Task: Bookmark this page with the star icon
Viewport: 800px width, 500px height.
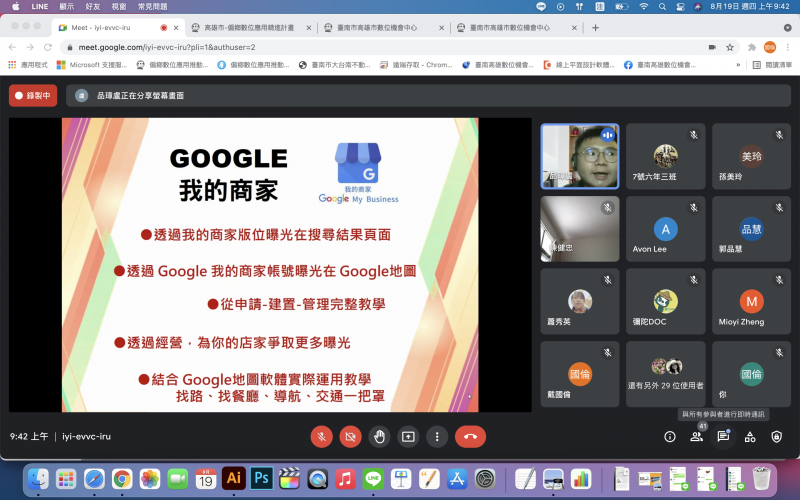Action: (730, 47)
